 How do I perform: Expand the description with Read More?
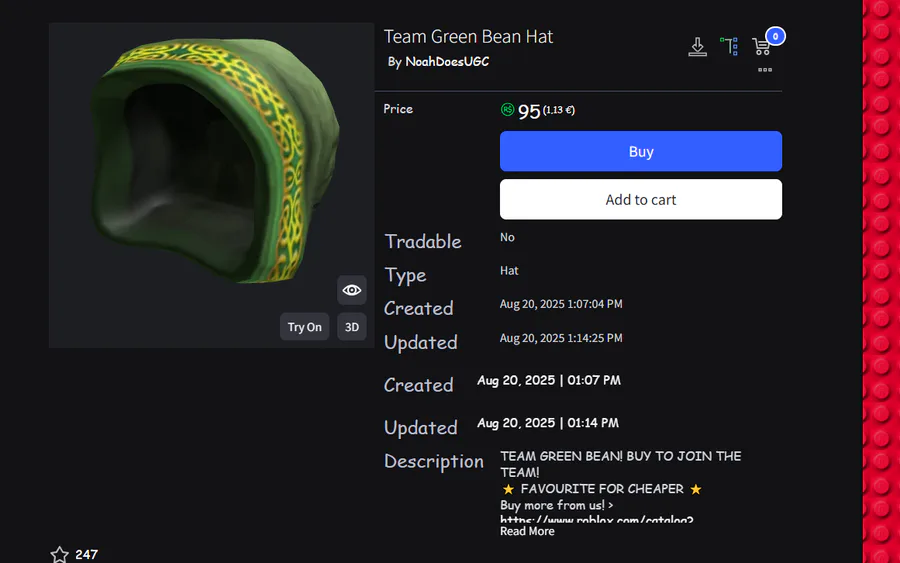pyautogui.click(x=527, y=531)
